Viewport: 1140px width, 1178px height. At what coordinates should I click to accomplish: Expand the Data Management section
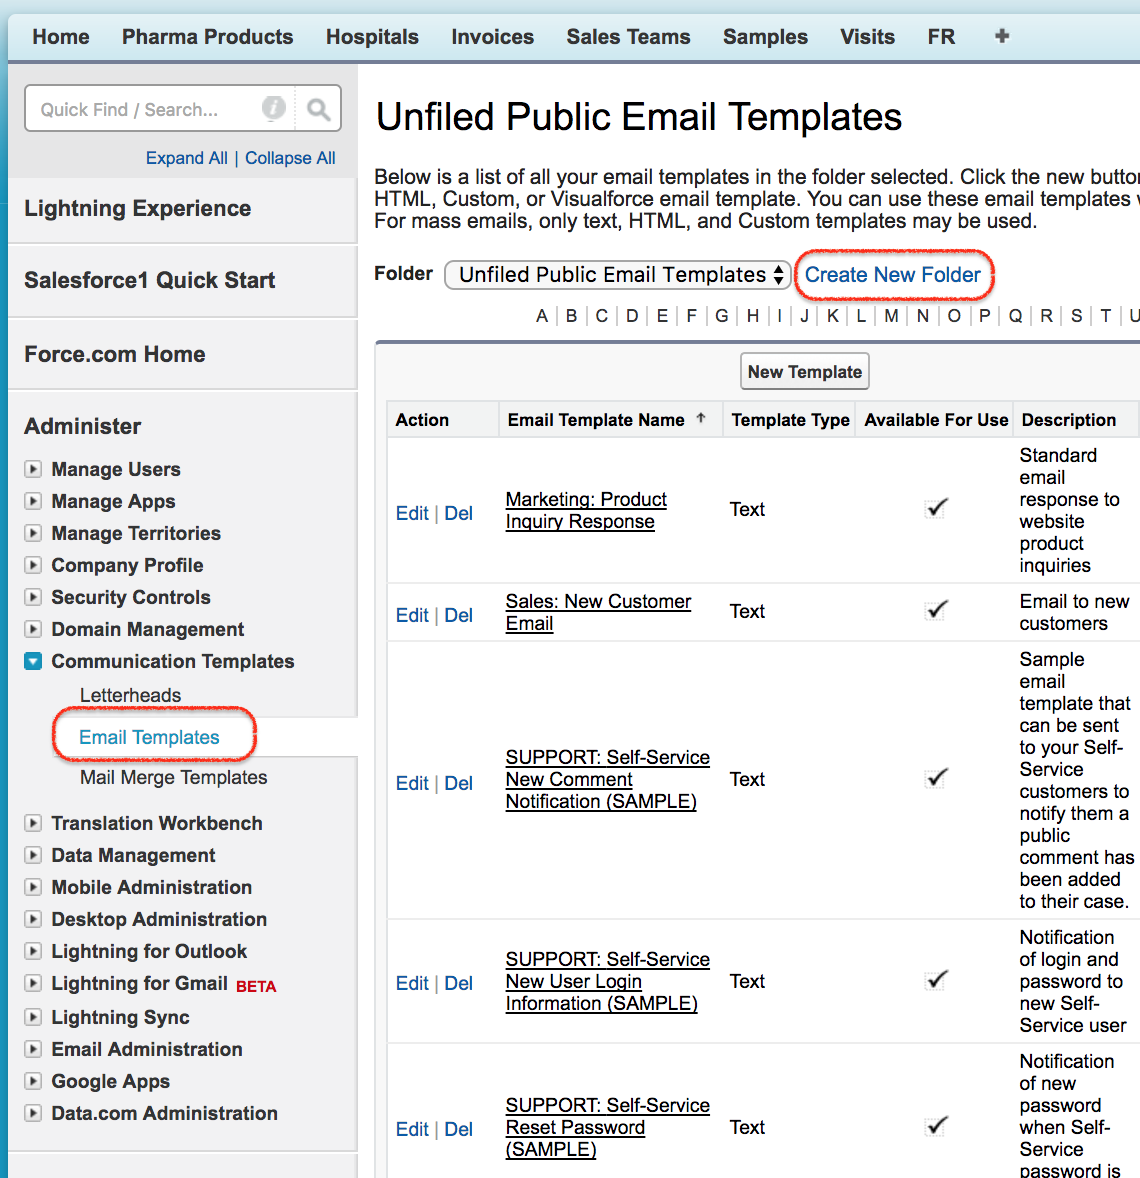33,855
